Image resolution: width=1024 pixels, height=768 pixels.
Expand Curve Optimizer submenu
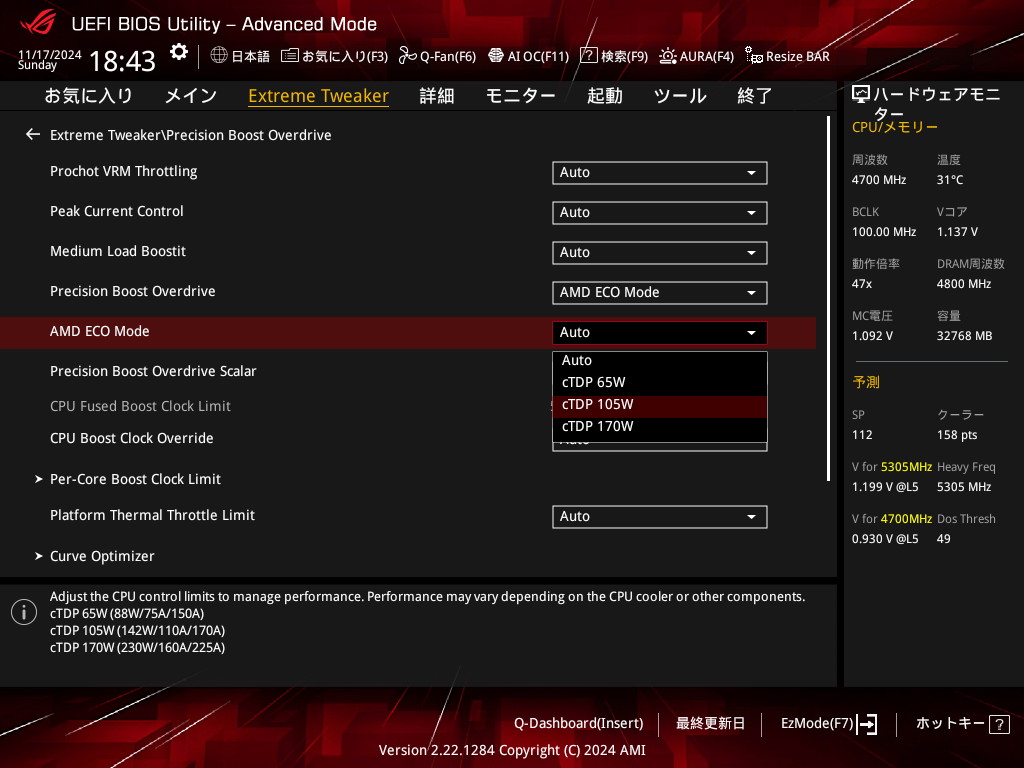[95, 556]
